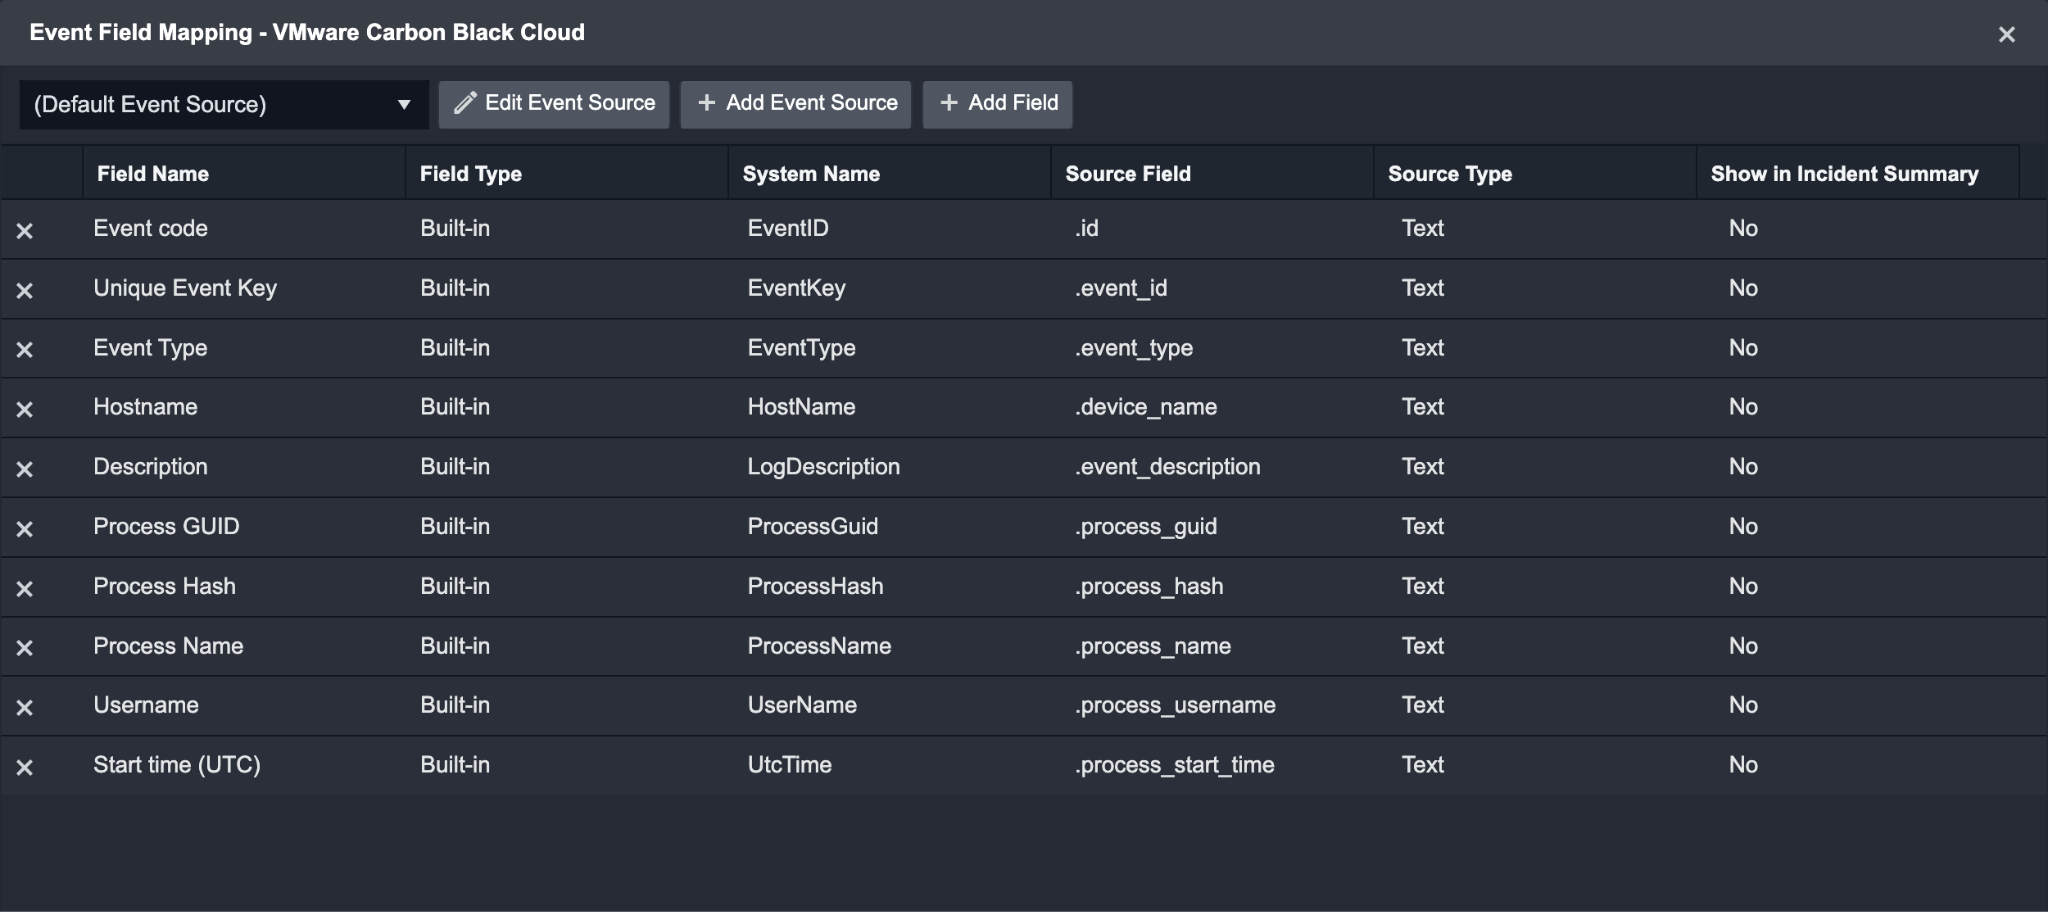Delete the Start time (UTC) mapping
Screen dimensions: 2048x912
tap(25, 768)
